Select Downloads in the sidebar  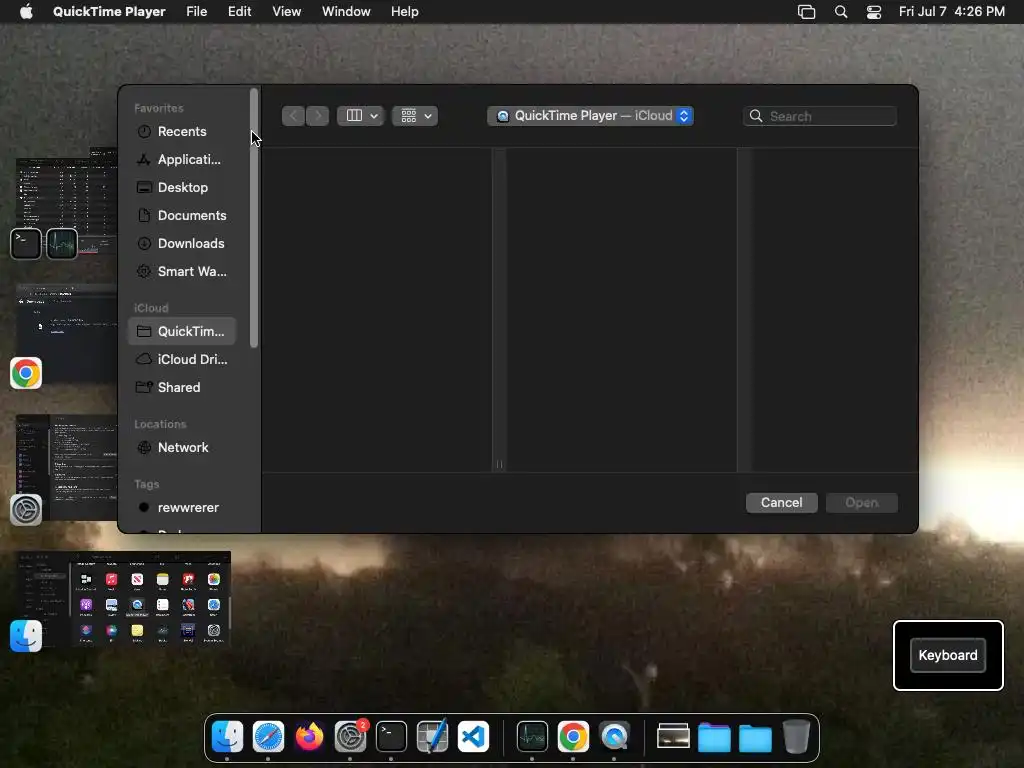click(182, 244)
